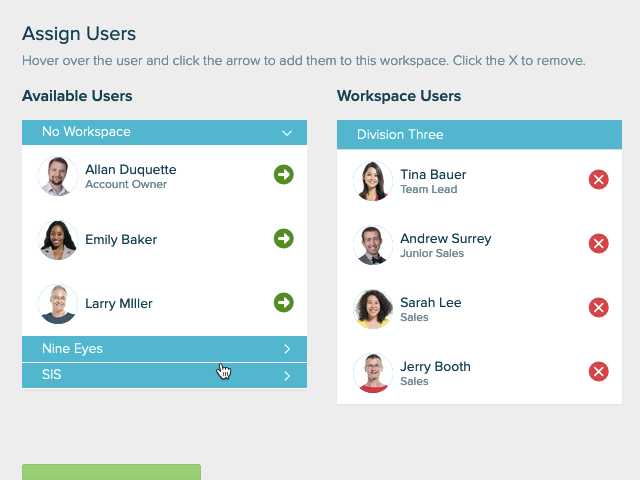Add Emily Baker using green arrow
The width and height of the screenshot is (640, 480).
pyautogui.click(x=284, y=239)
